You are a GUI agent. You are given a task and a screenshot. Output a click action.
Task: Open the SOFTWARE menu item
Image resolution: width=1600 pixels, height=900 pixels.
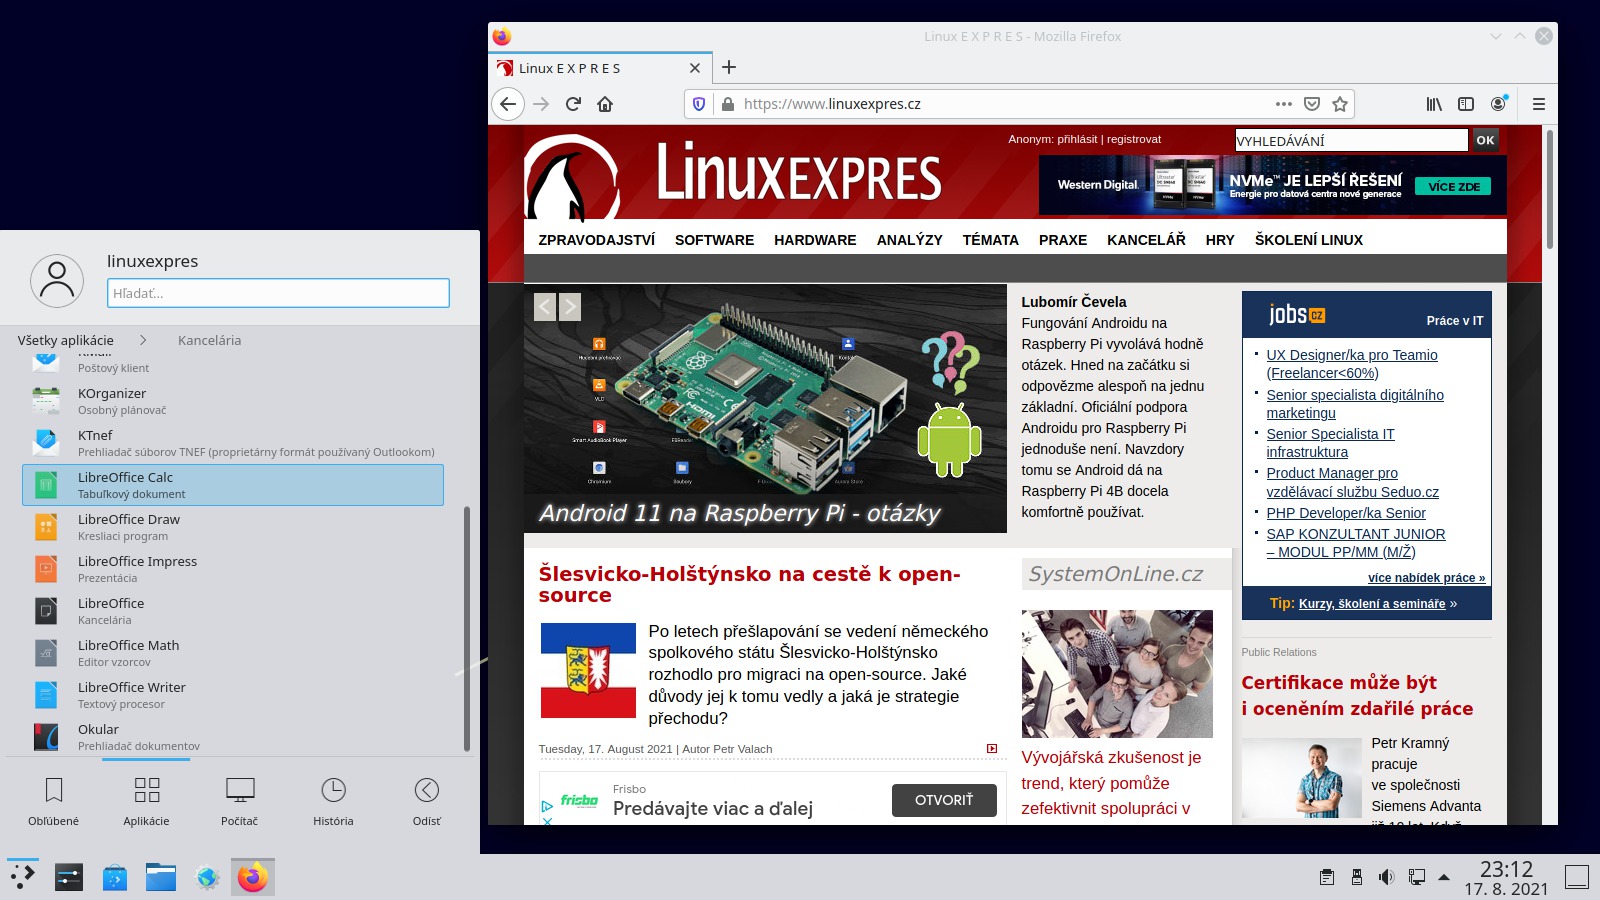[714, 240]
